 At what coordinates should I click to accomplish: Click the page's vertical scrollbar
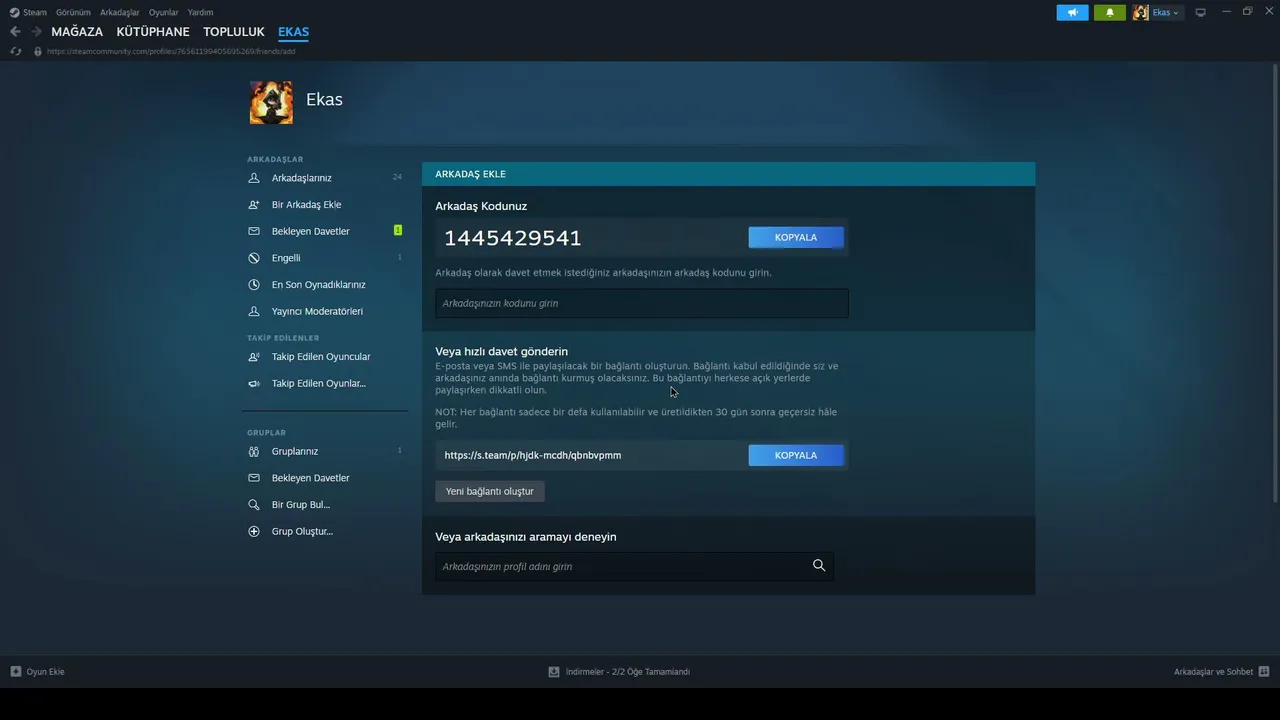[1275, 283]
